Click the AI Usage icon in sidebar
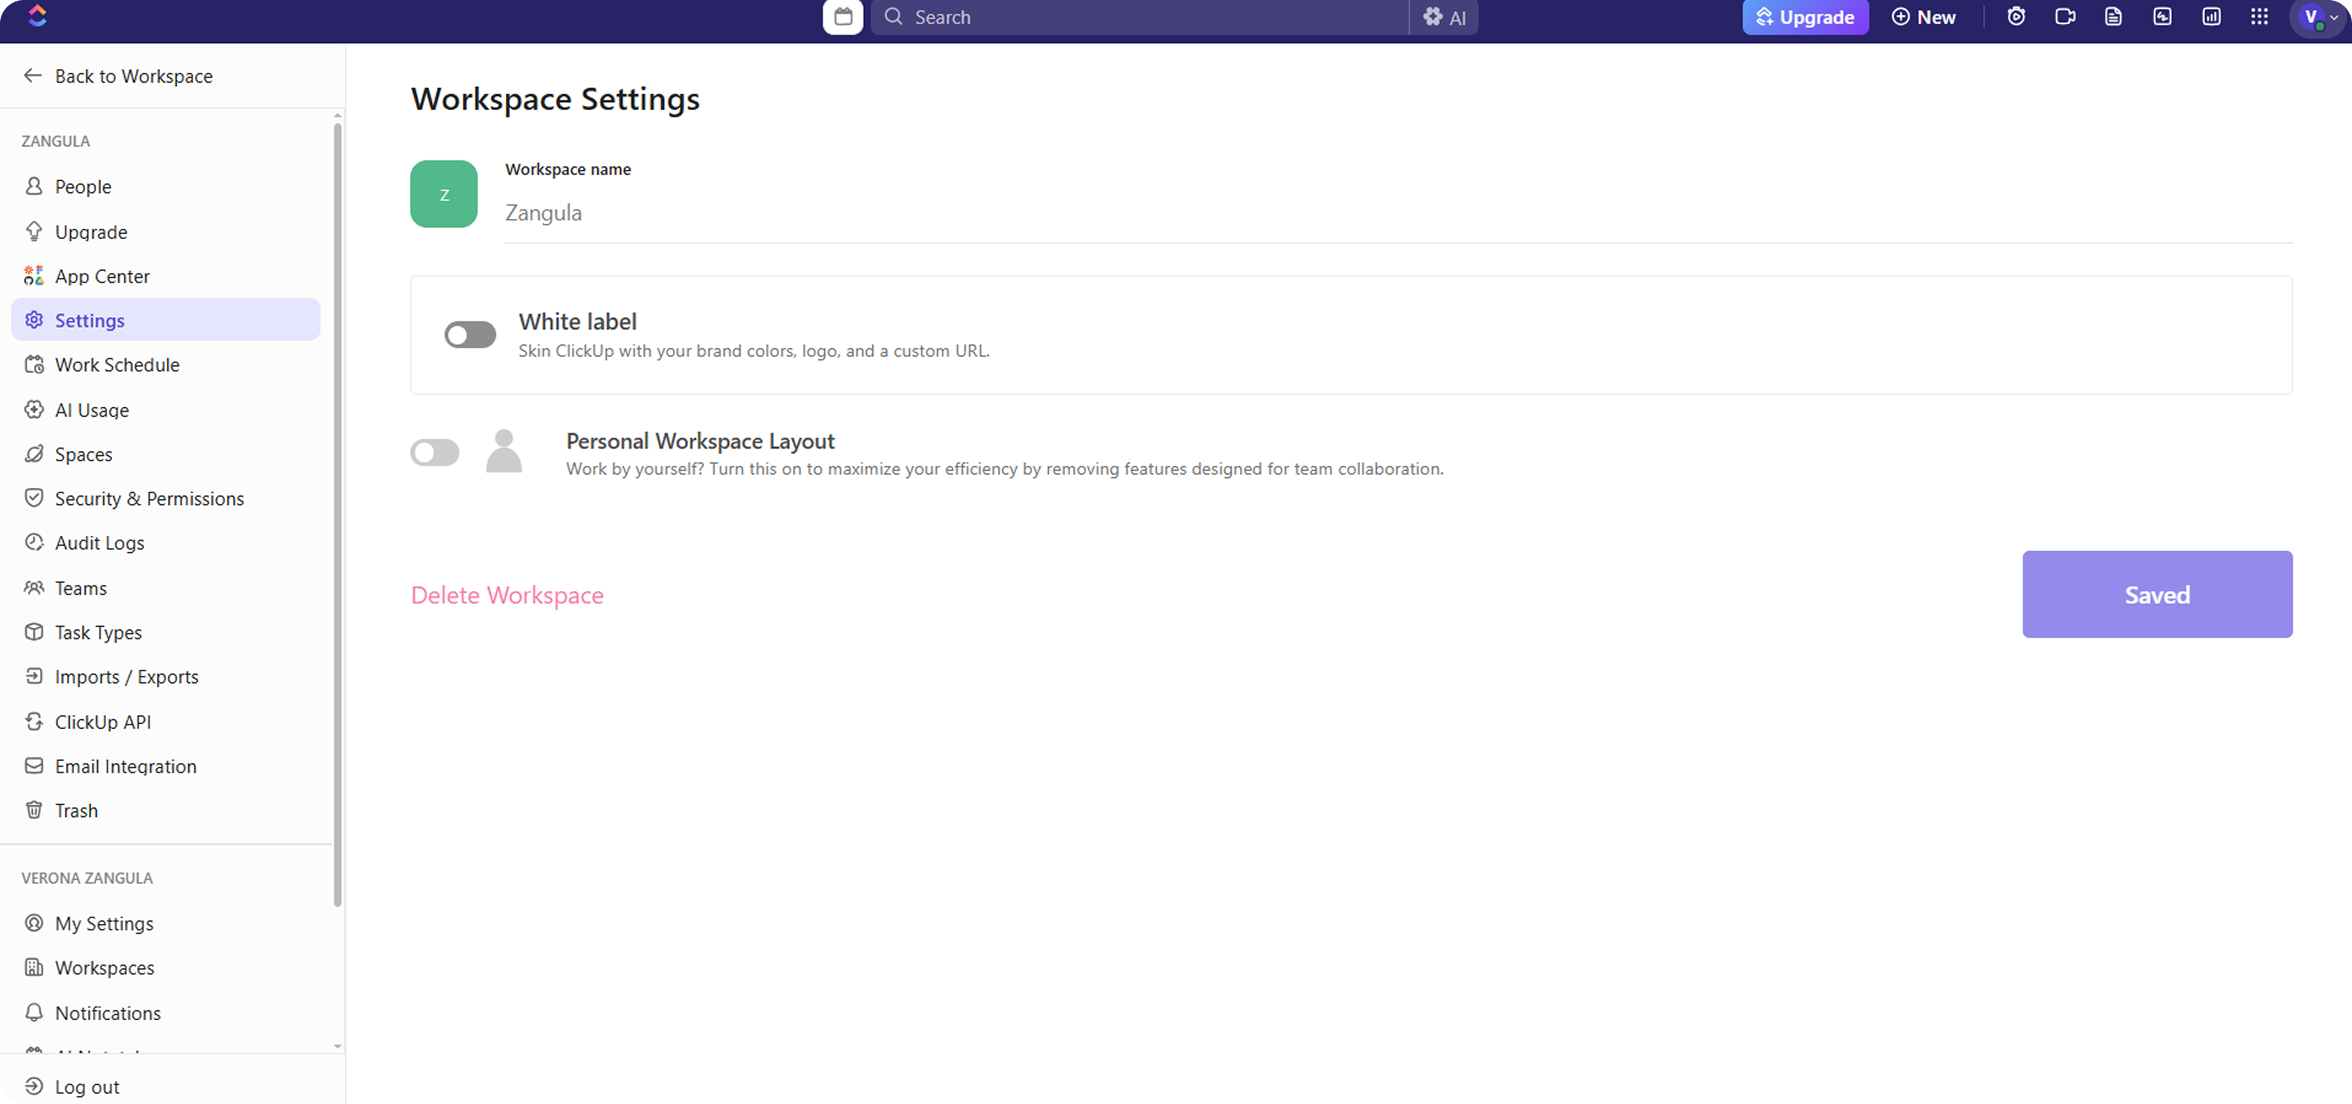Image resolution: width=2352 pixels, height=1104 pixels. click(x=34, y=409)
